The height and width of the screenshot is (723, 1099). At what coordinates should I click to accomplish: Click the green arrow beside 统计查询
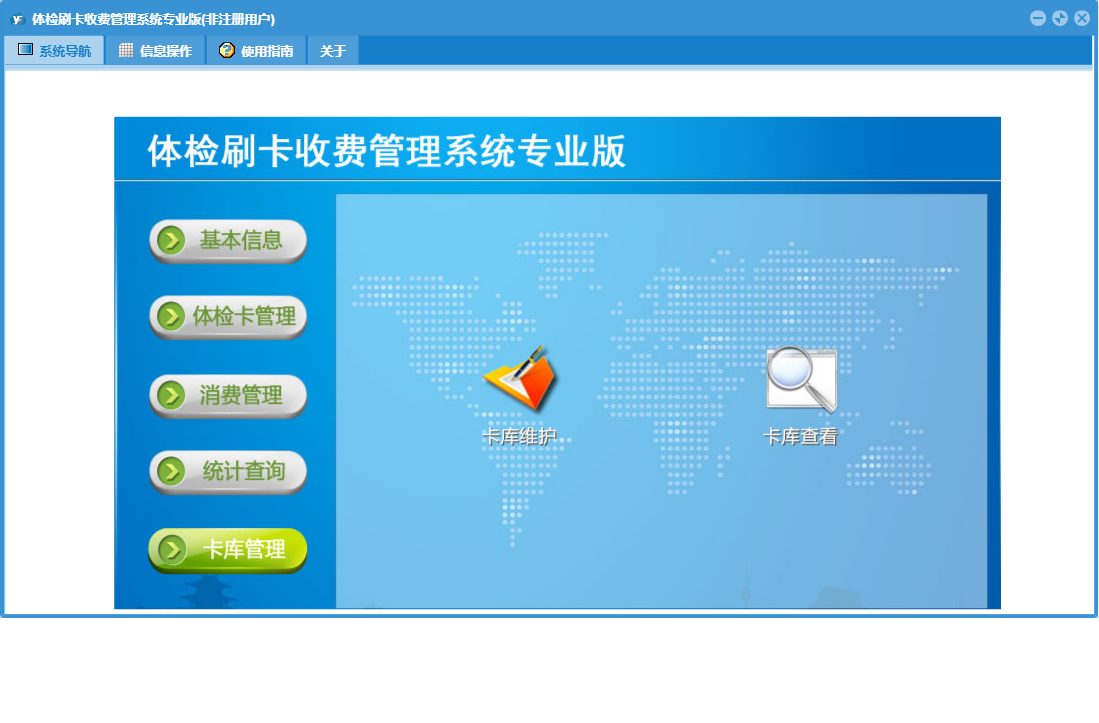pos(171,471)
